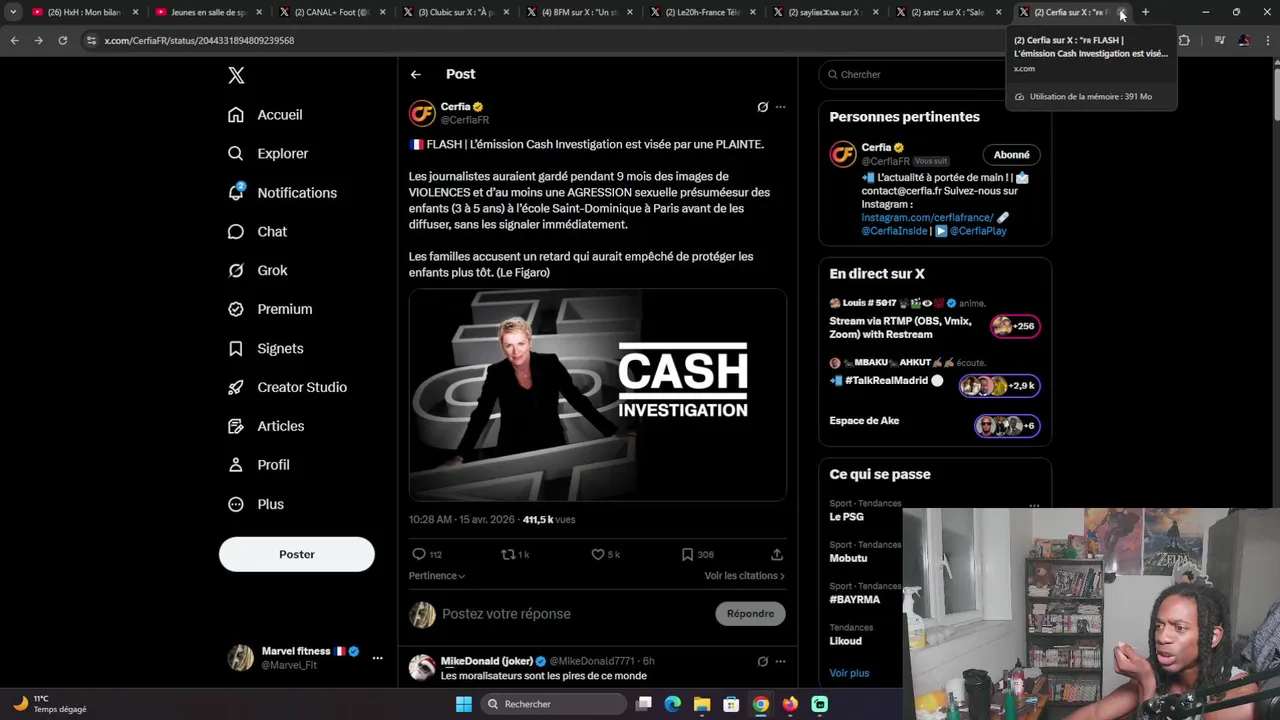
Task: Open Microsoft Edge in taskbar
Action: [673, 705]
